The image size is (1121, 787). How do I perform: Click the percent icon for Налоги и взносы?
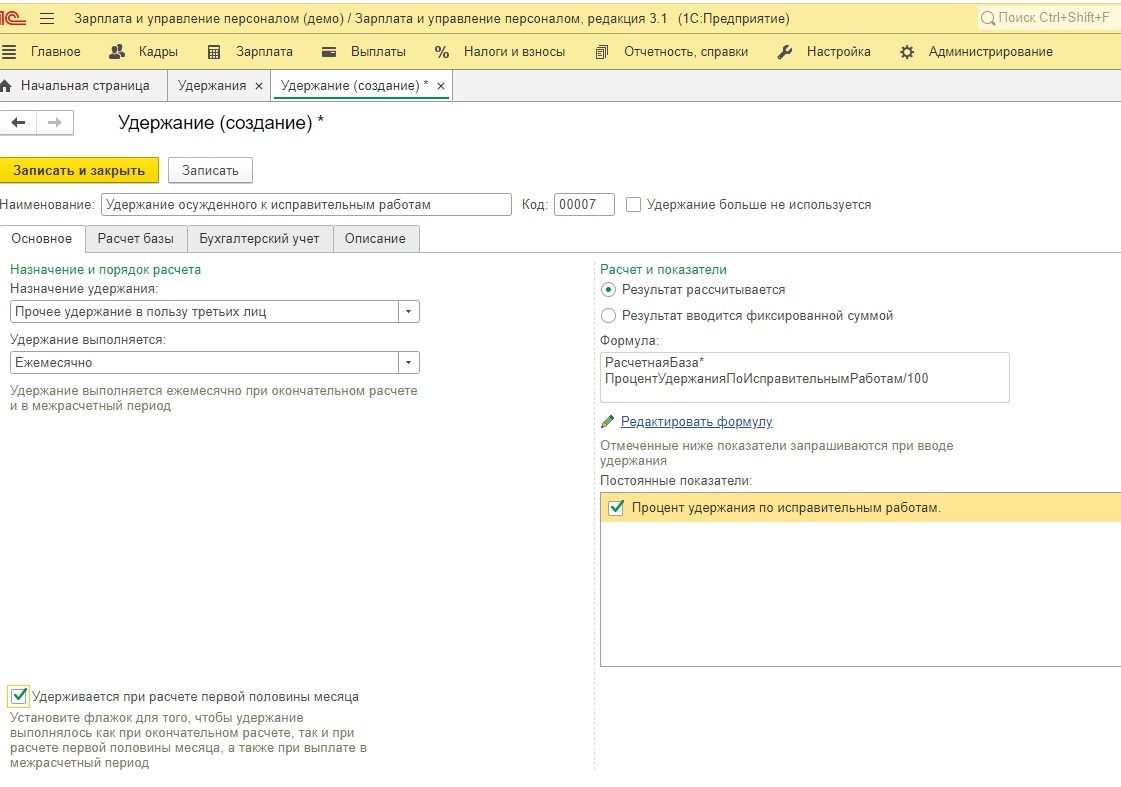[x=442, y=51]
